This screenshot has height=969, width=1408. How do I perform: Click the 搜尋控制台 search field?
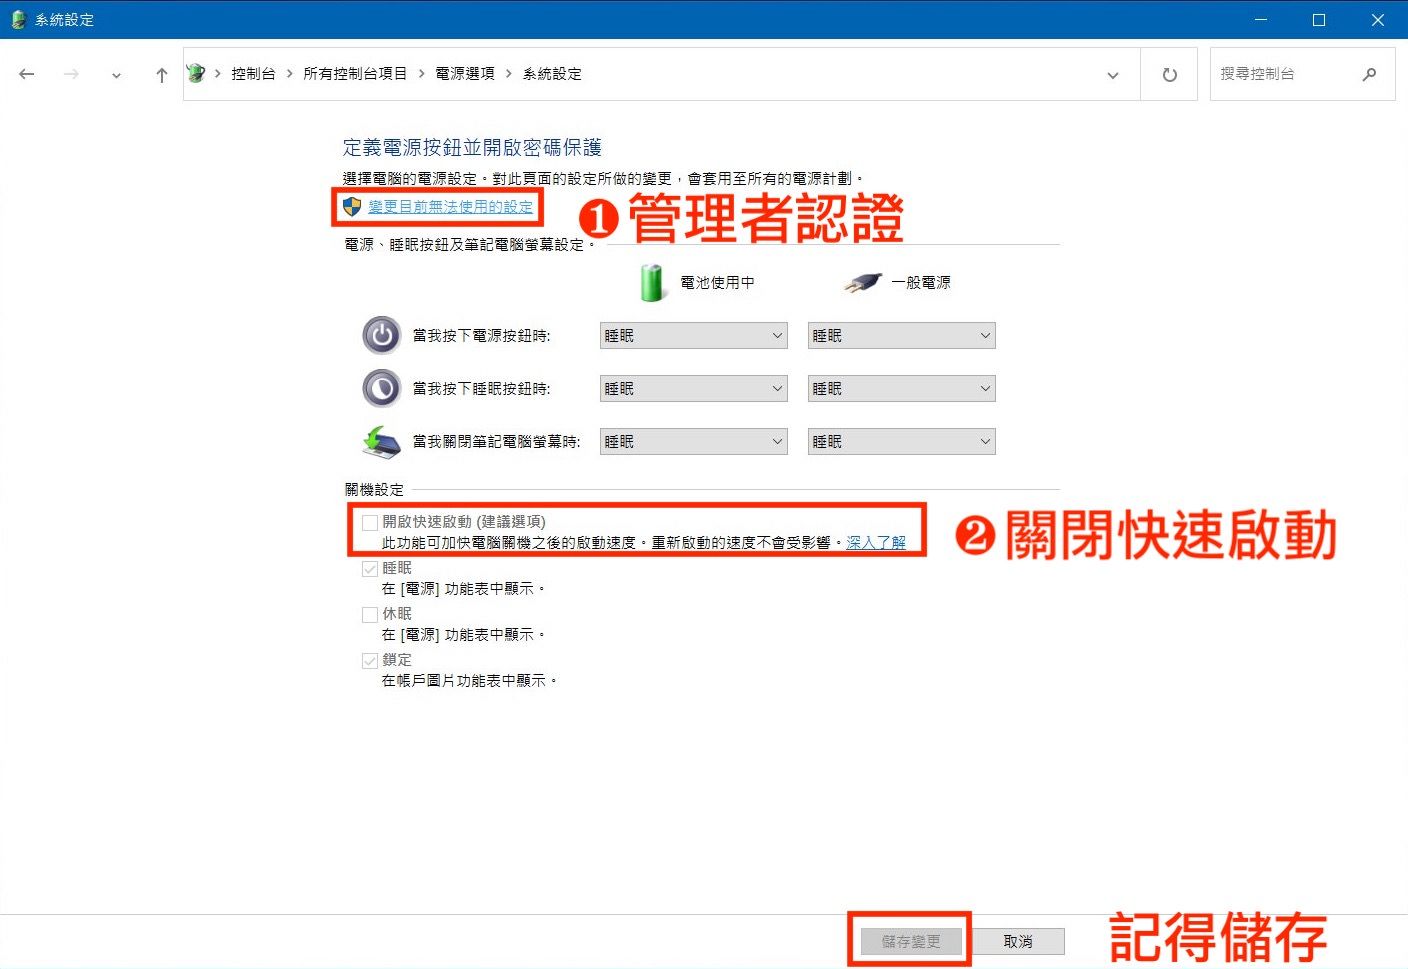click(x=1283, y=74)
